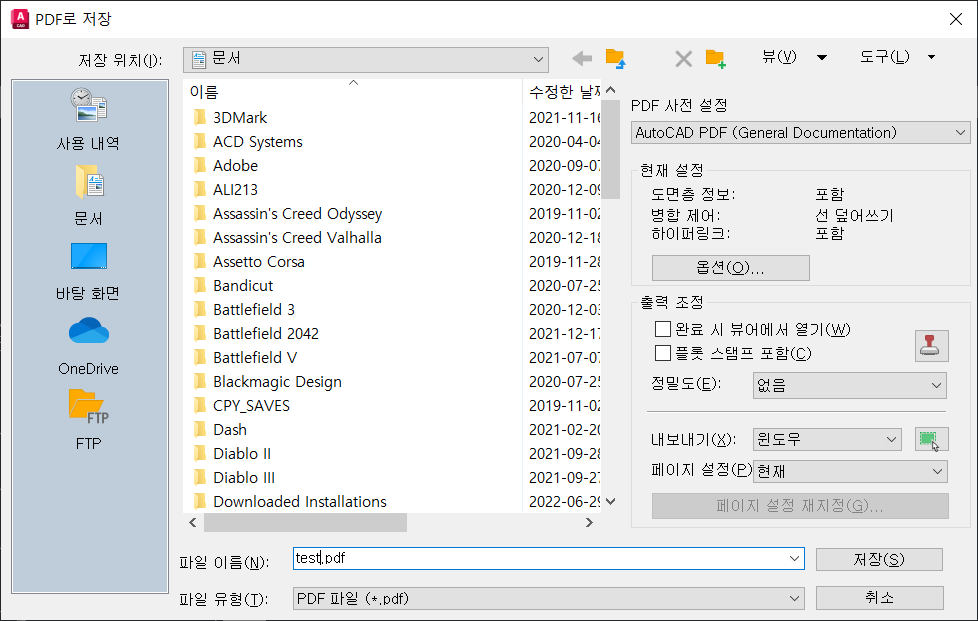The height and width of the screenshot is (621, 978).
Task: Select the ACD Systems folder
Action: click(x=248, y=142)
